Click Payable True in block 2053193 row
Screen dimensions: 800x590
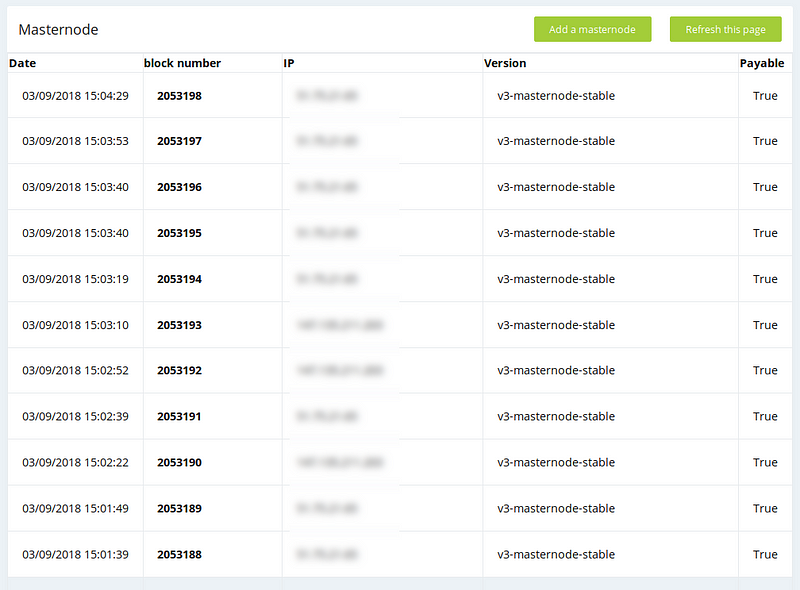pos(765,325)
